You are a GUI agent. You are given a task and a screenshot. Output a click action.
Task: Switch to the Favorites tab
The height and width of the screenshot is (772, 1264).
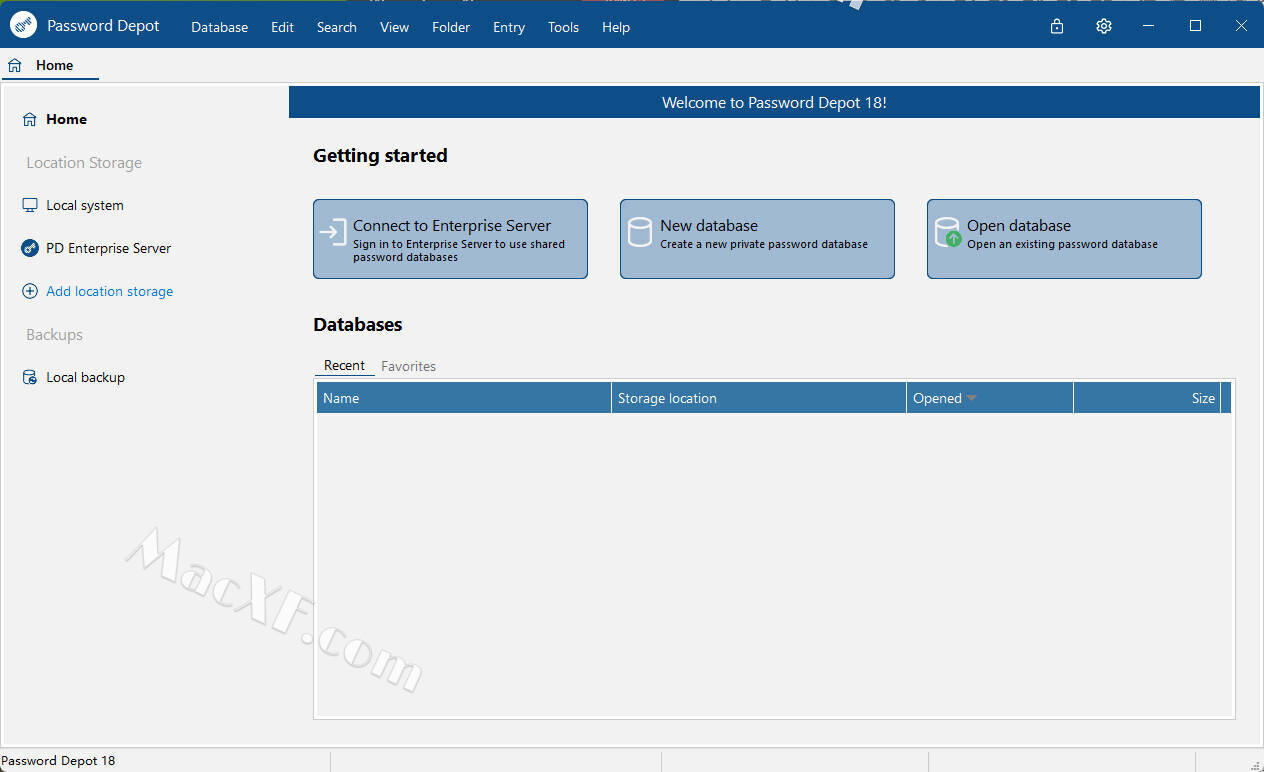tap(408, 366)
